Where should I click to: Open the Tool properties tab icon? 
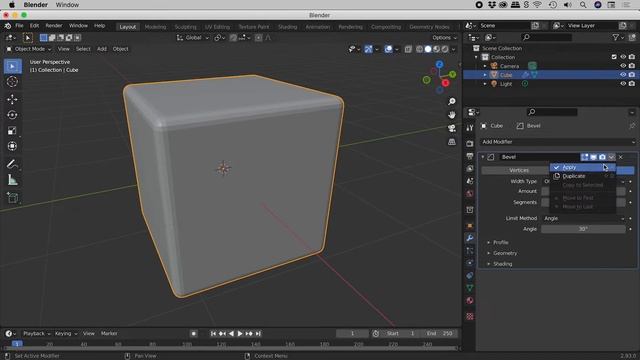pyautogui.click(x=470, y=128)
